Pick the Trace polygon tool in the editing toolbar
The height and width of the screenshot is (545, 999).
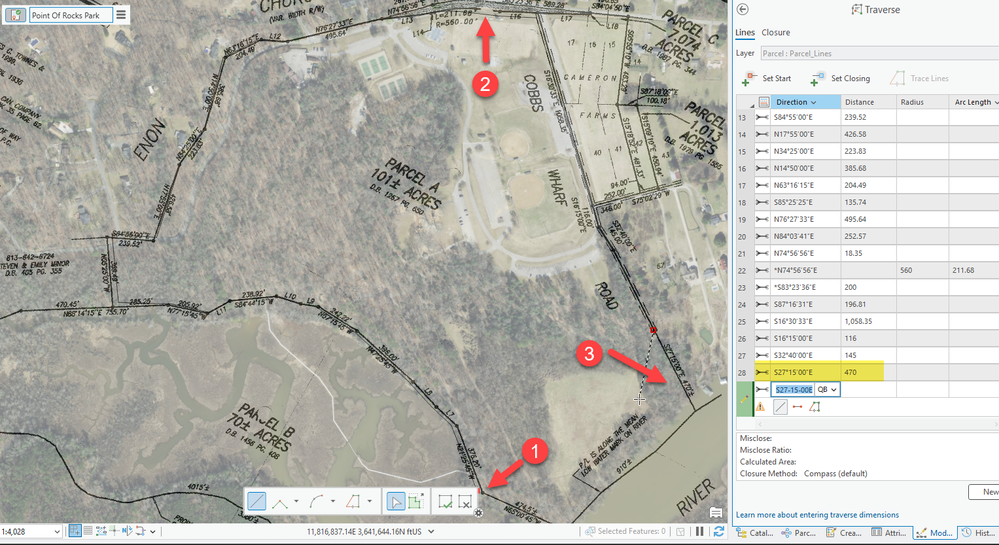point(353,502)
